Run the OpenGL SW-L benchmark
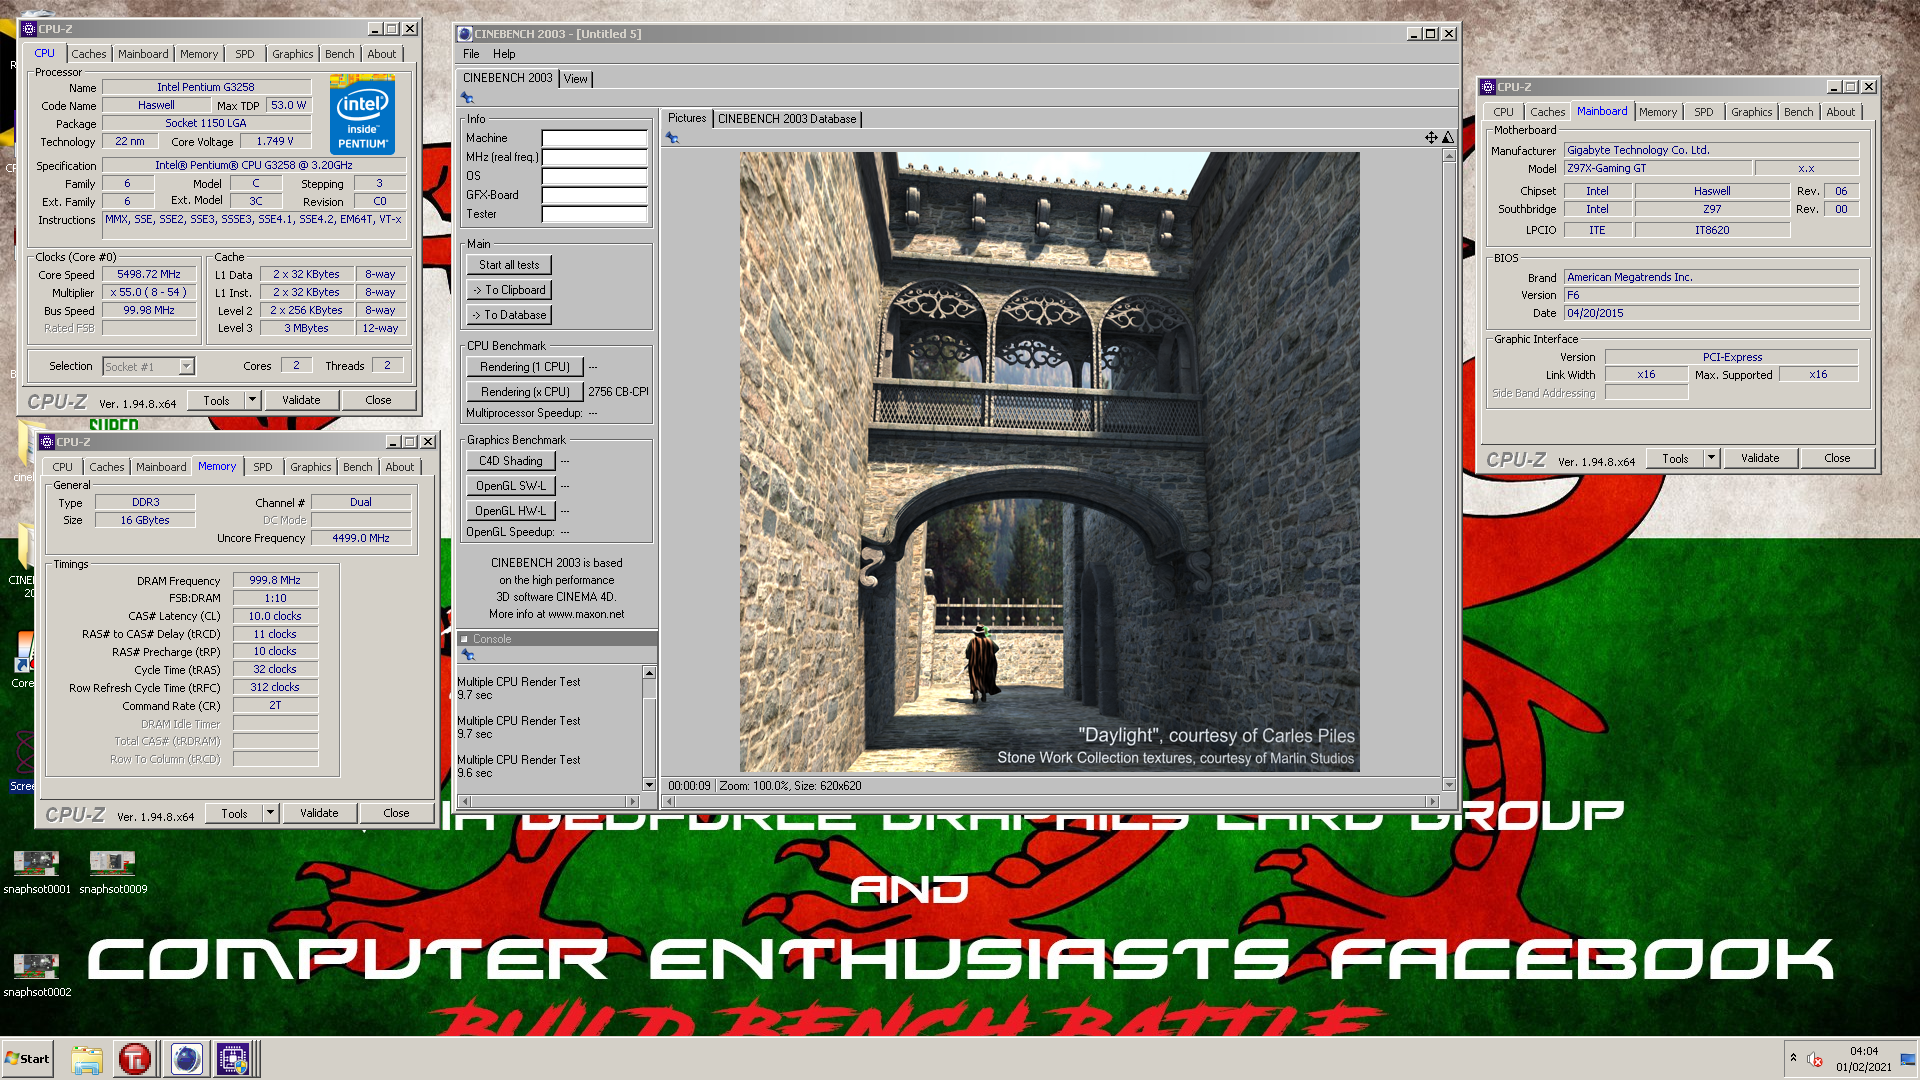 pos(510,486)
